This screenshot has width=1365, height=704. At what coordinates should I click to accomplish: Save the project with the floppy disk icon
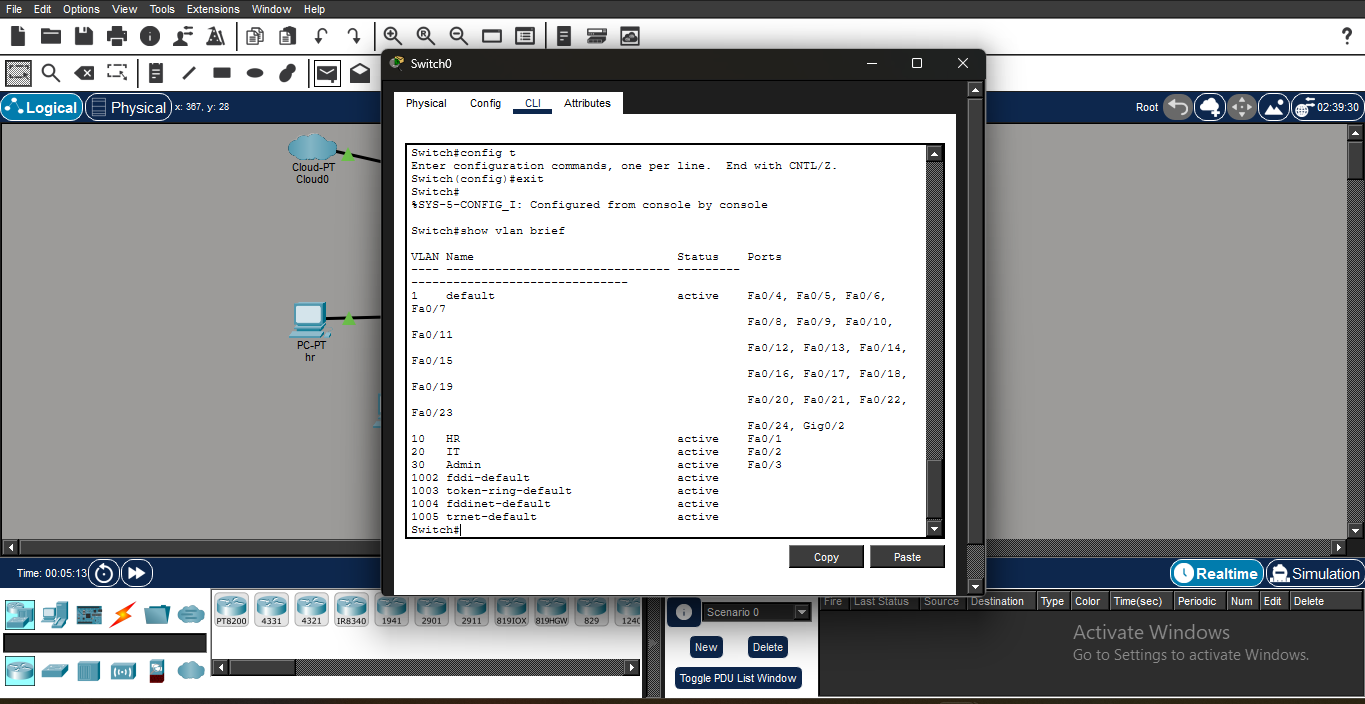click(x=83, y=36)
